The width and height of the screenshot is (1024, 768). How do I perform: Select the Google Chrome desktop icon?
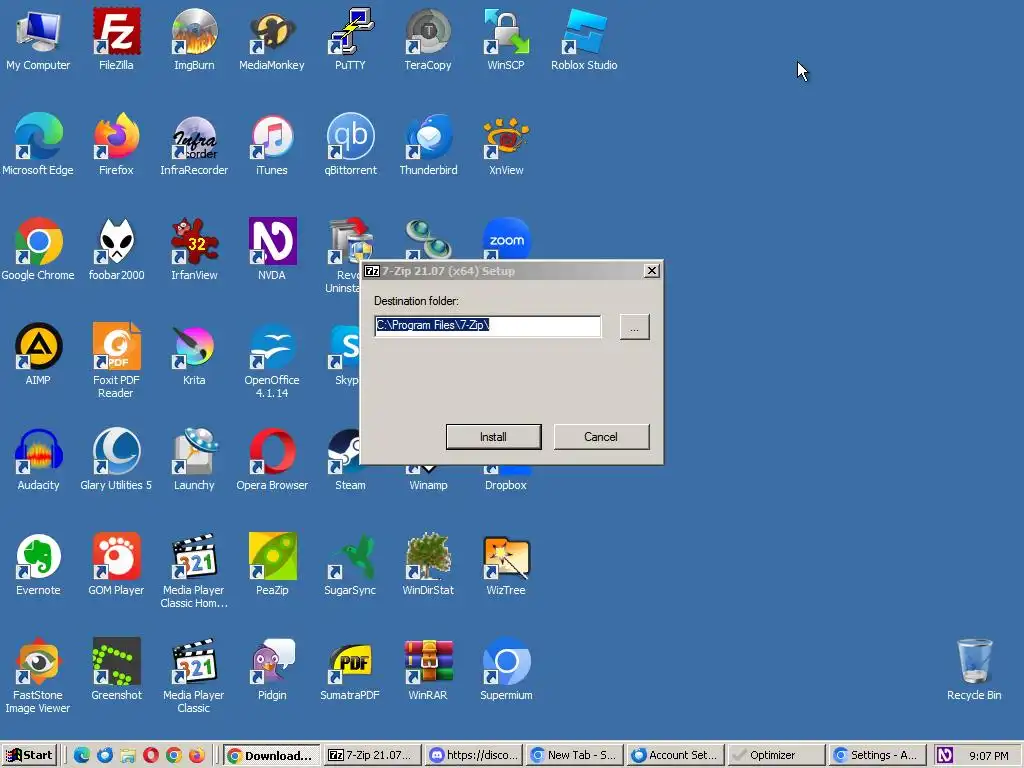(x=38, y=249)
